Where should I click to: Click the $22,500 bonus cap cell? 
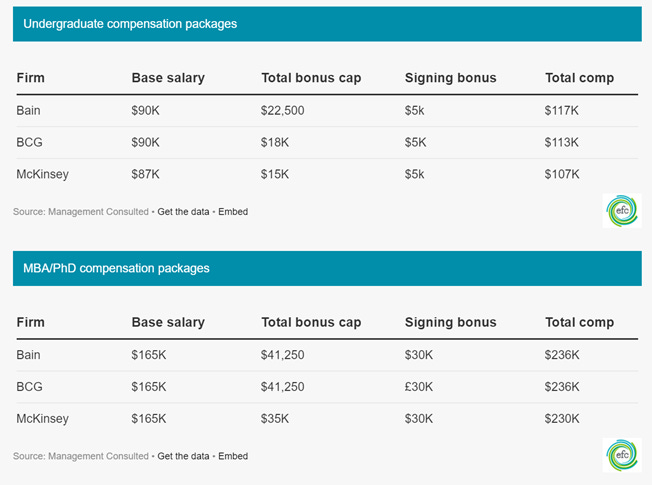click(x=282, y=111)
